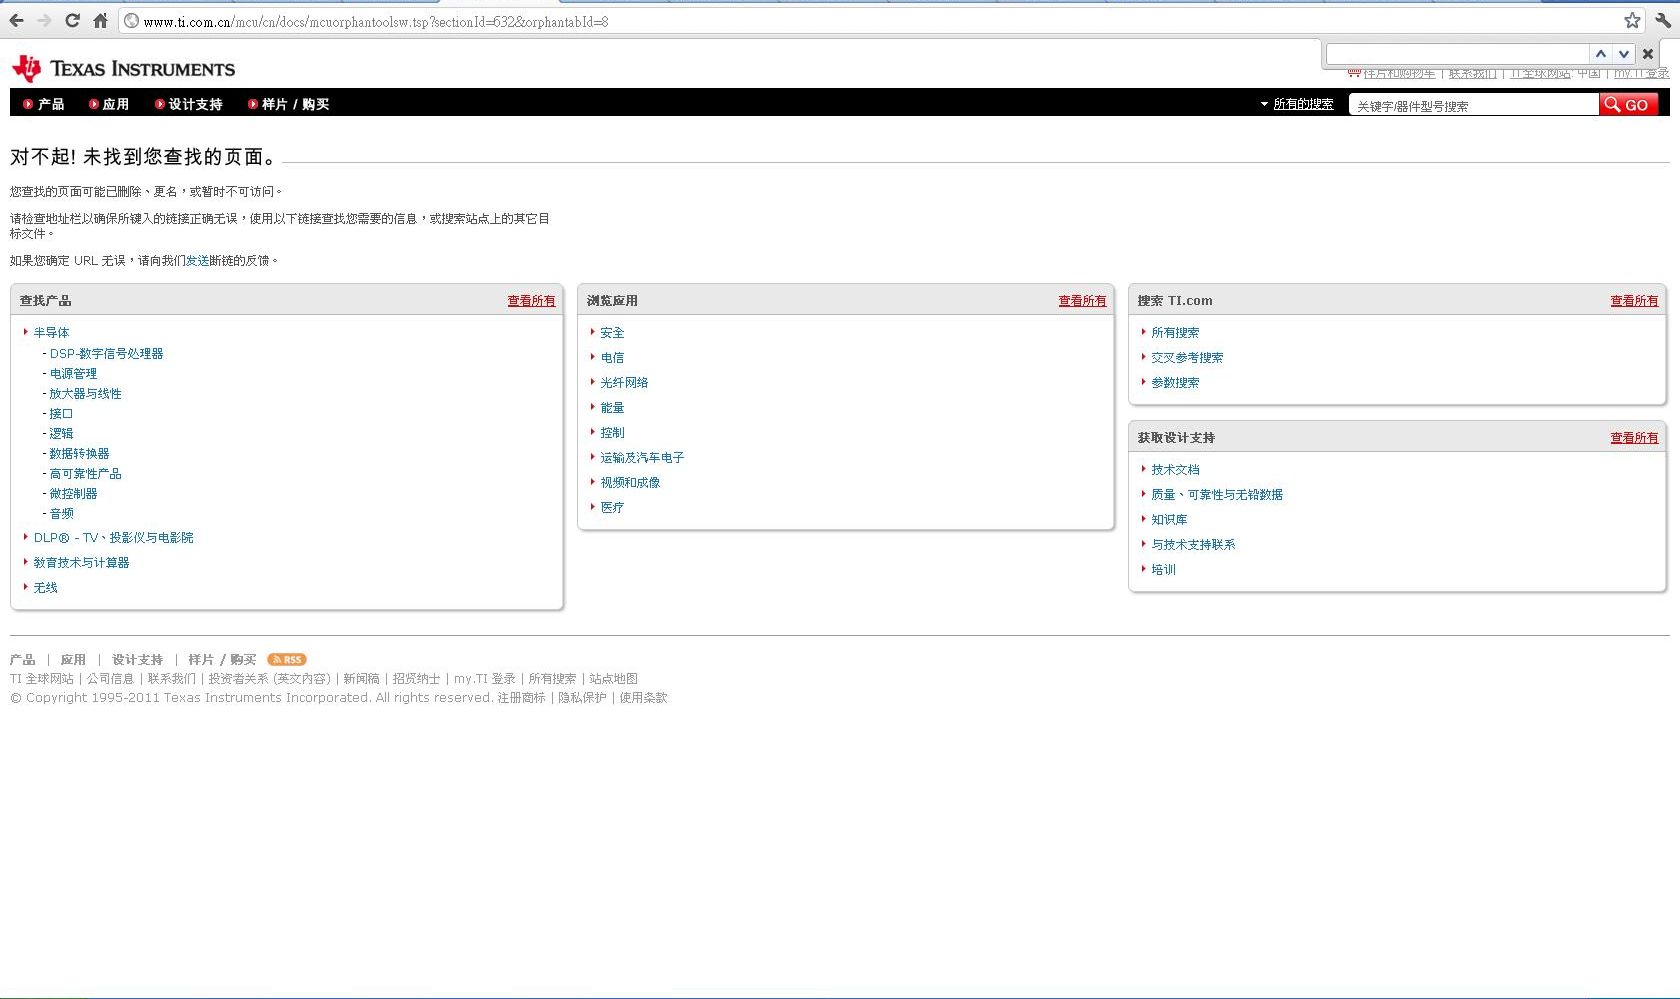Click the red GO search button
Screen dimensions: 1680x999
1629,104
